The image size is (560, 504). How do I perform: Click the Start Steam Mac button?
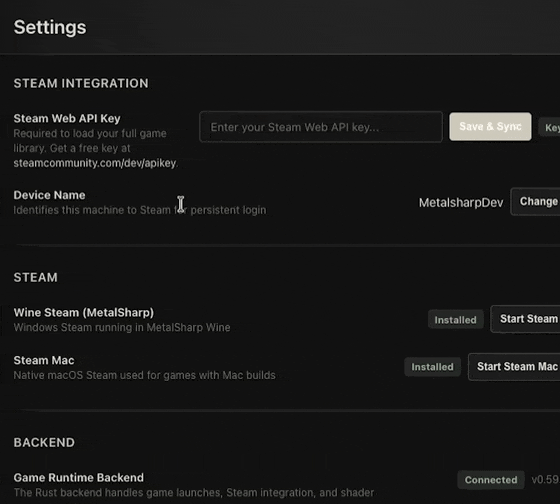[x=514, y=366]
